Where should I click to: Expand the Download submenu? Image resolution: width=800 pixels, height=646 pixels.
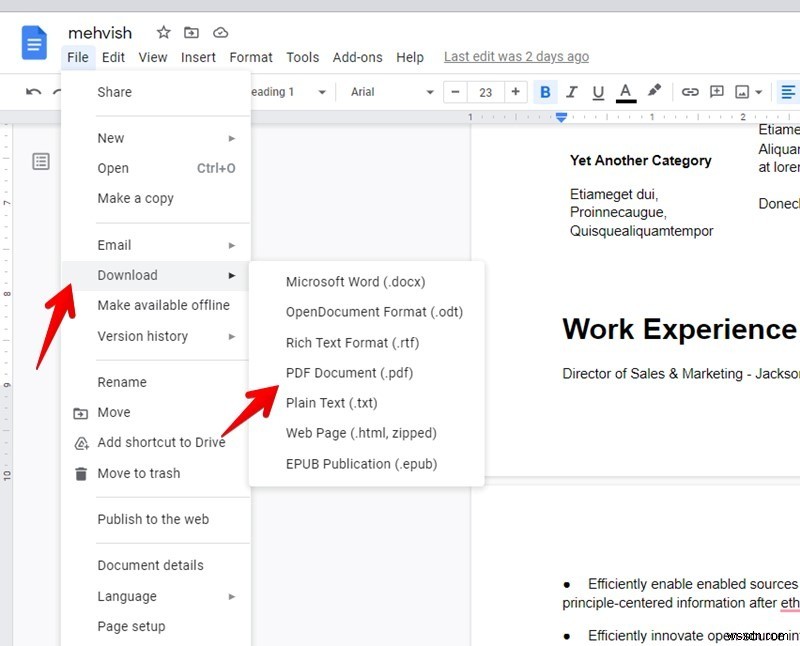(156, 276)
